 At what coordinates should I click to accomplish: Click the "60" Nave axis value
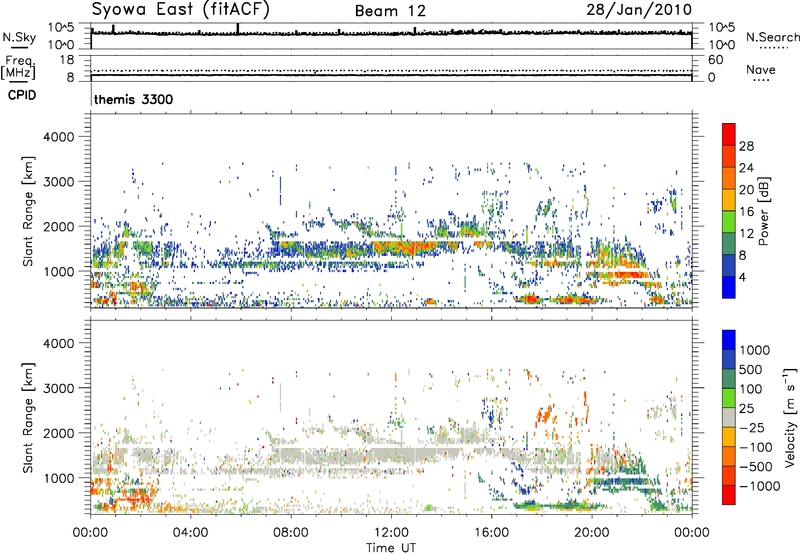(x=716, y=60)
